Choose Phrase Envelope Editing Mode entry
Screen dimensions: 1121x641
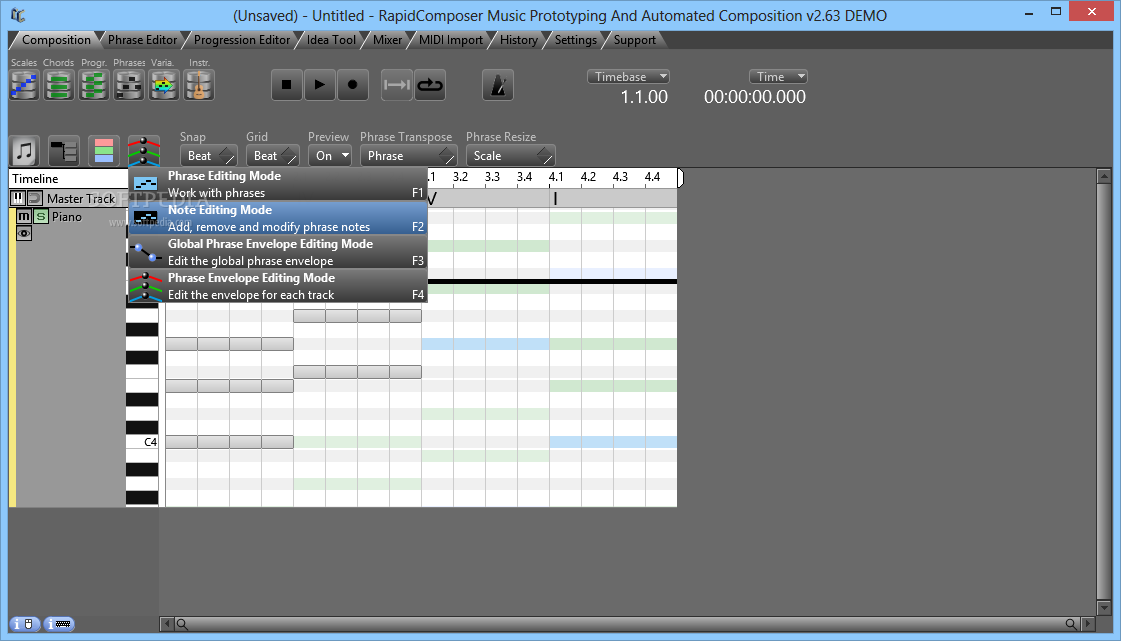278,286
